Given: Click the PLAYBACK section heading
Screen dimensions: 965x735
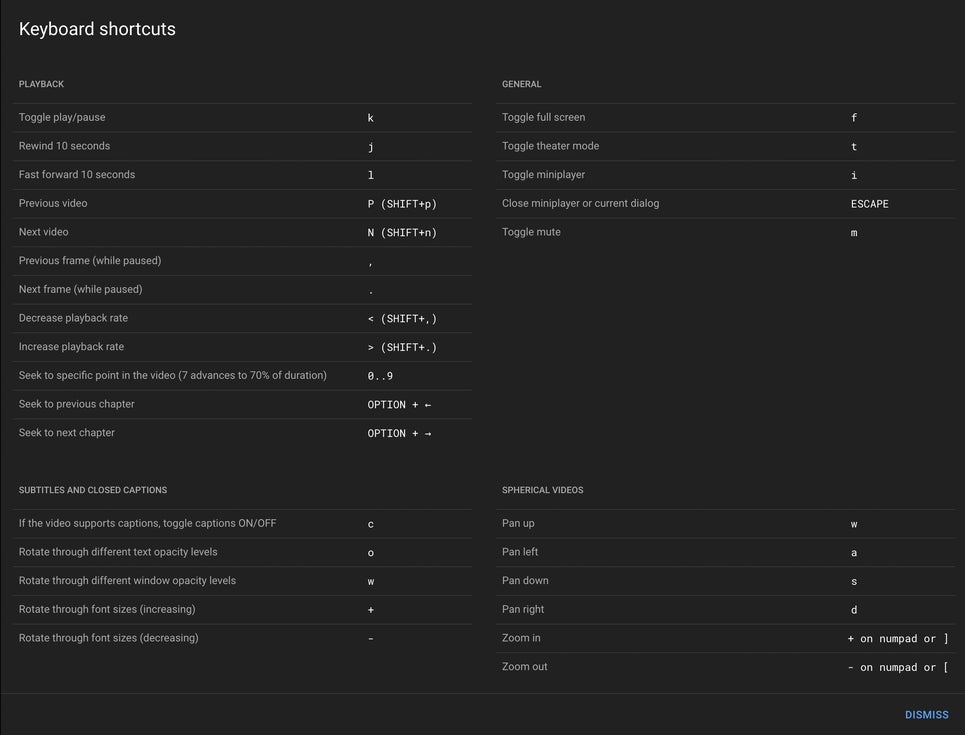Looking at the screenshot, I should [x=41, y=84].
